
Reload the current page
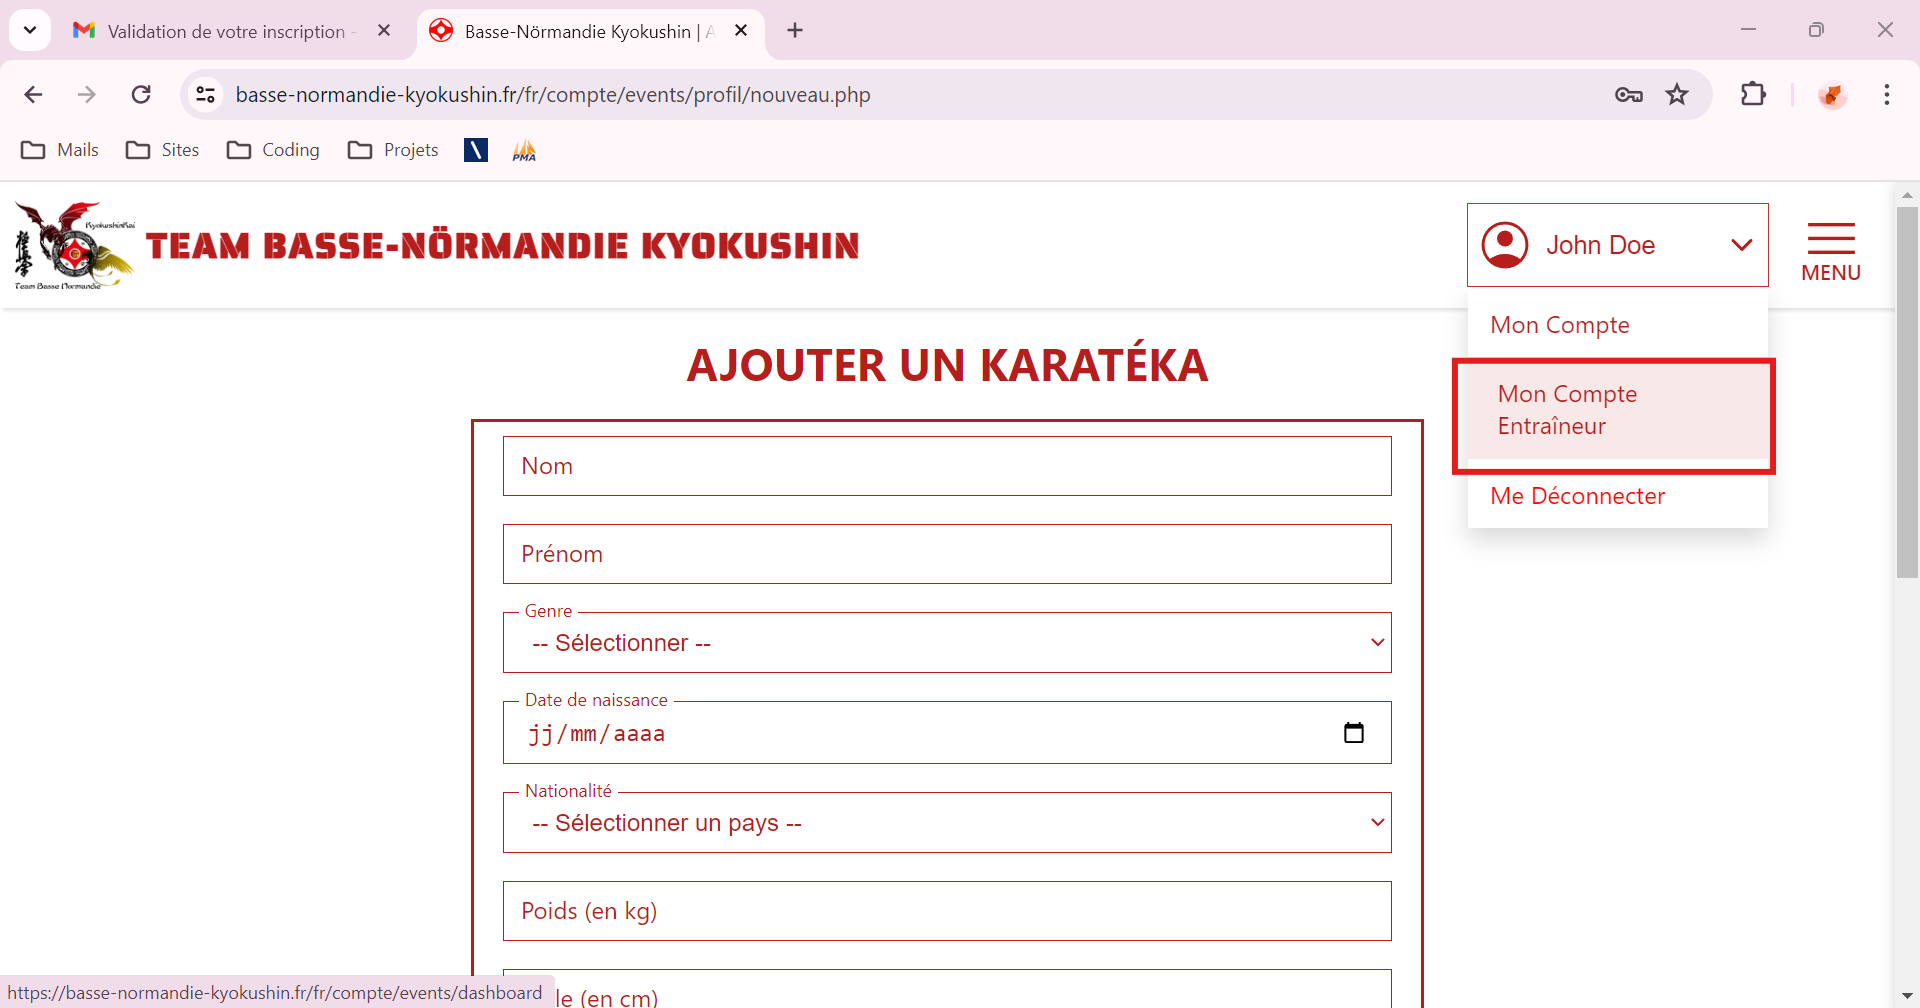pyautogui.click(x=141, y=94)
